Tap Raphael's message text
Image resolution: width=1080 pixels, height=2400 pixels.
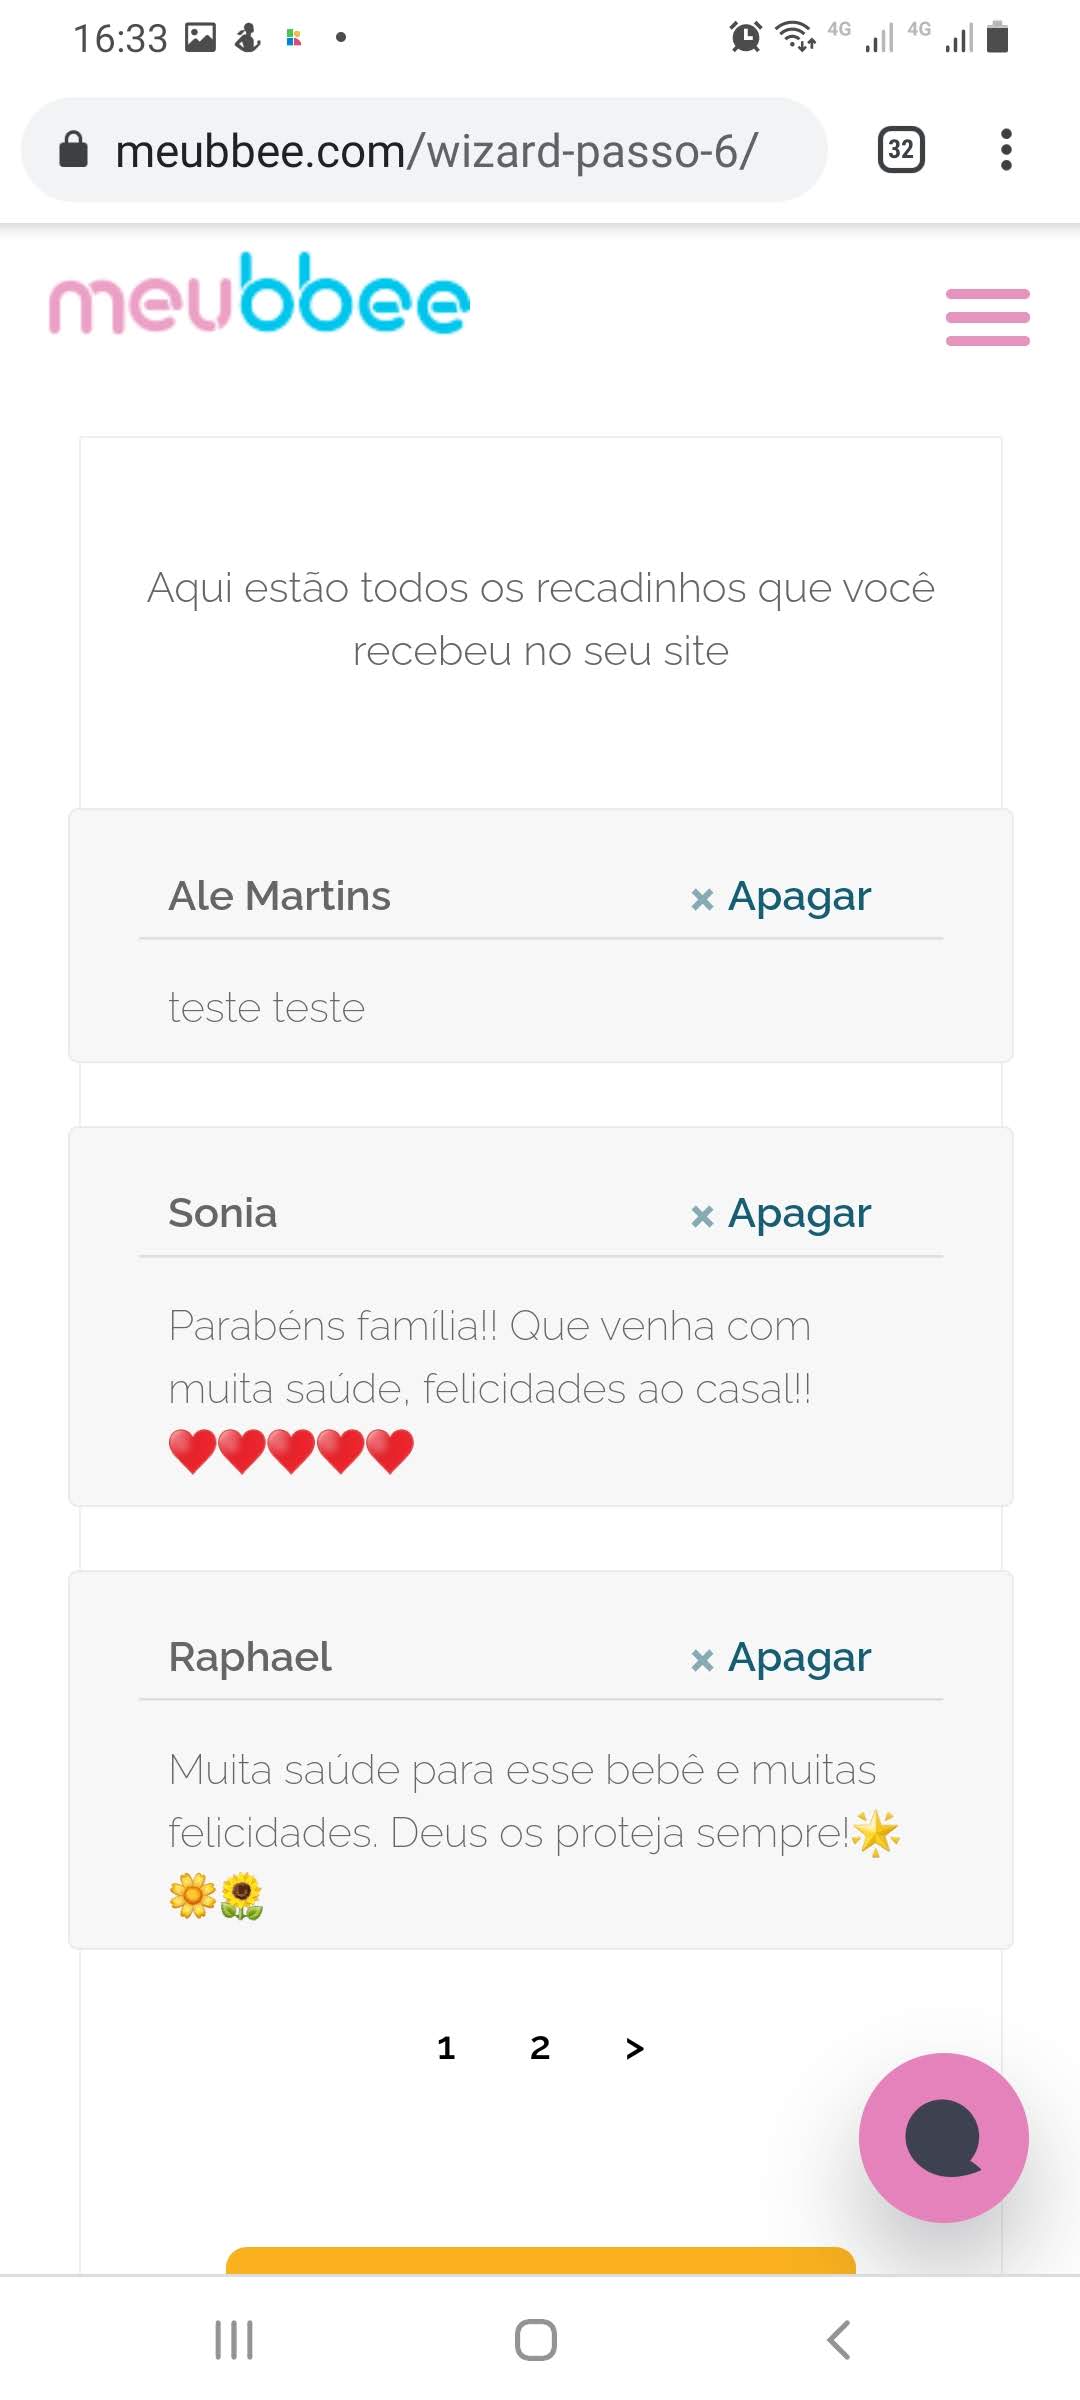coord(522,1801)
